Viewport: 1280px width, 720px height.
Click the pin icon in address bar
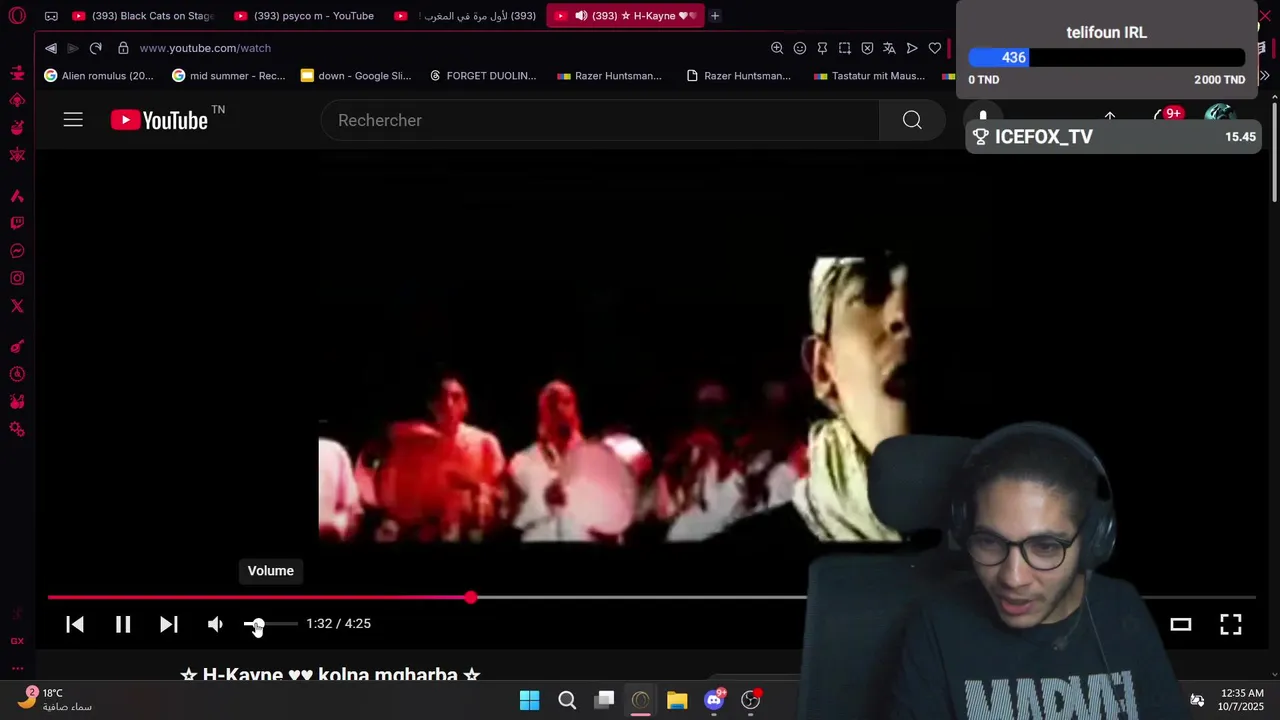822,48
